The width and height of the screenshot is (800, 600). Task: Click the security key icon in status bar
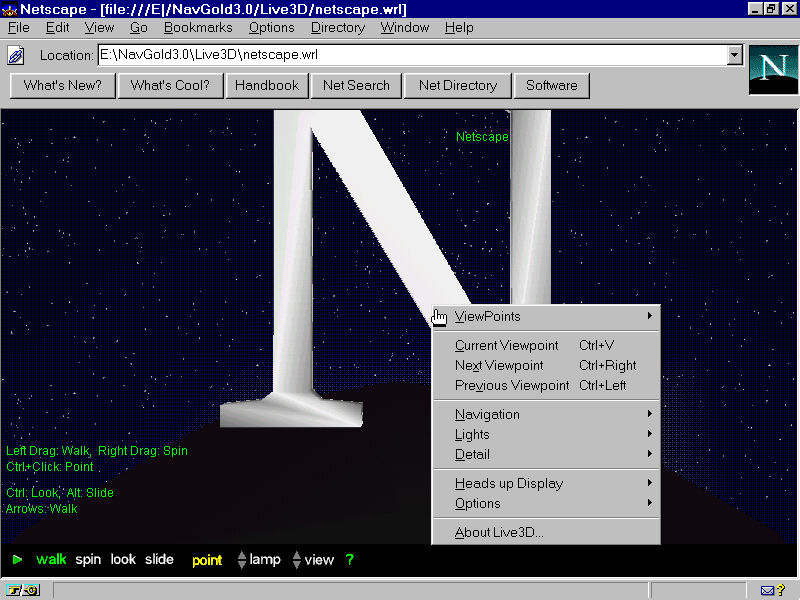(x=22, y=591)
